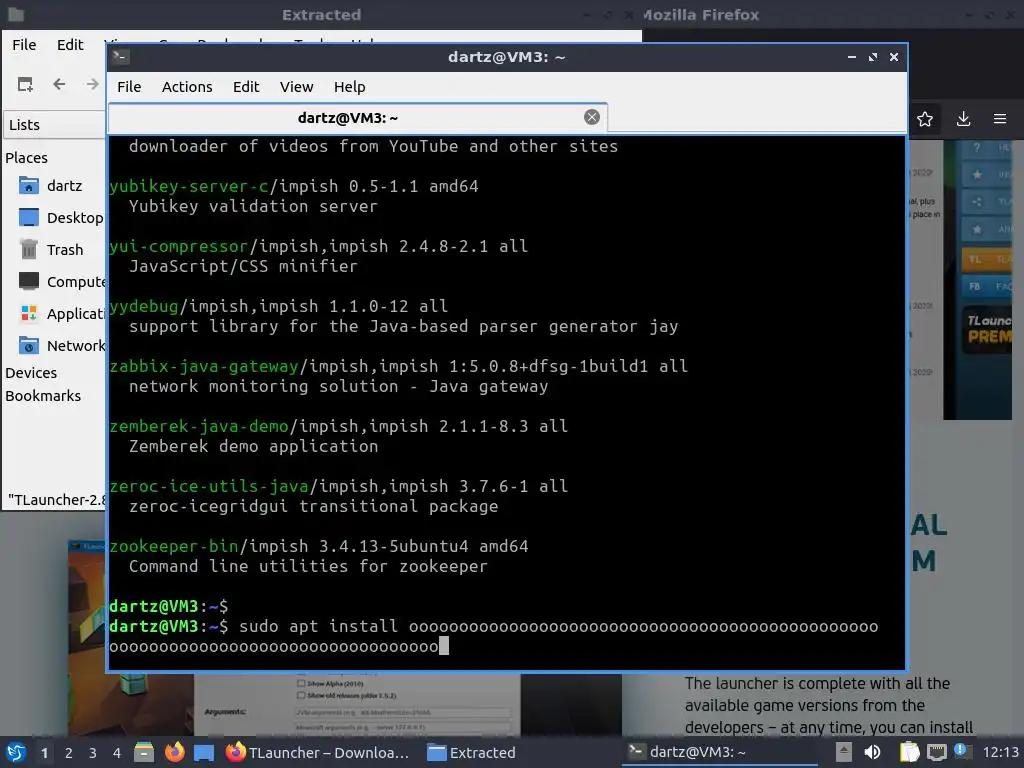Open the terminal Help menu

(x=349, y=87)
